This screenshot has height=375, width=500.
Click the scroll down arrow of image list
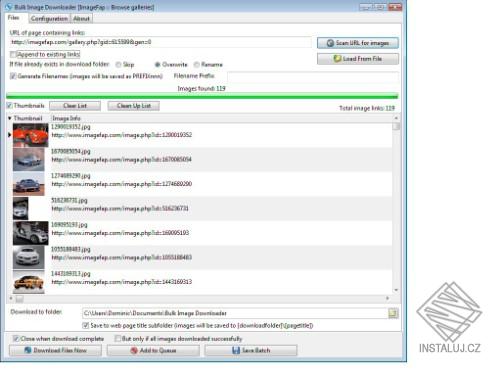pyautogui.click(x=396, y=290)
